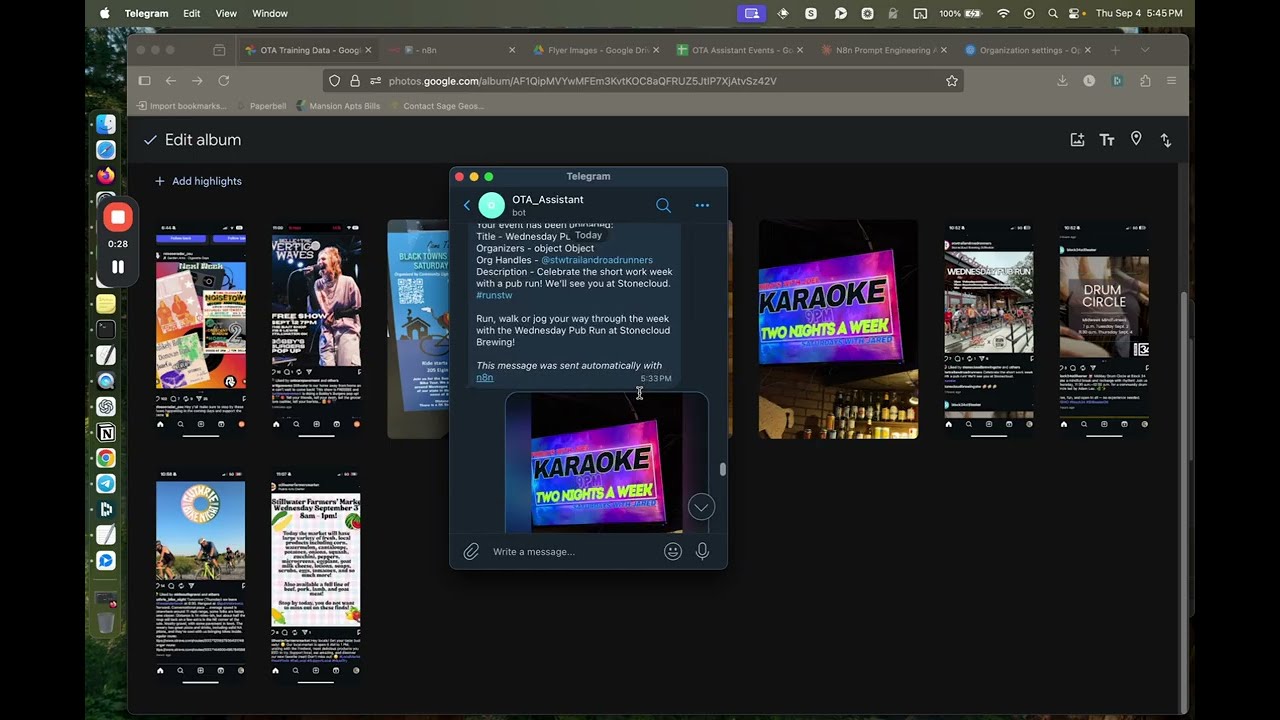1280x720 pixels.
Task: Switch to the OTA Assistant Events tab
Action: [x=740, y=50]
